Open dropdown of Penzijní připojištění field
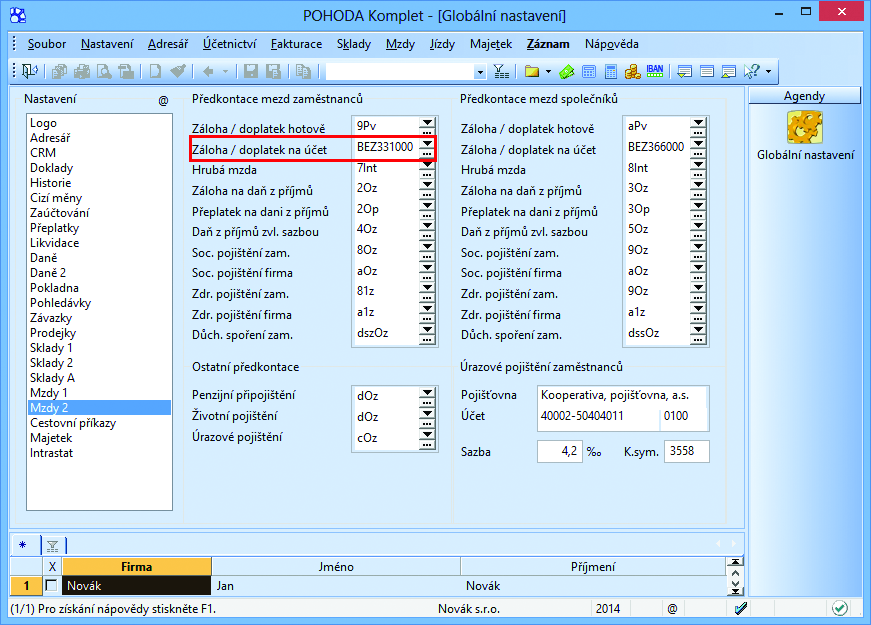The height and width of the screenshot is (625, 871). [427, 392]
